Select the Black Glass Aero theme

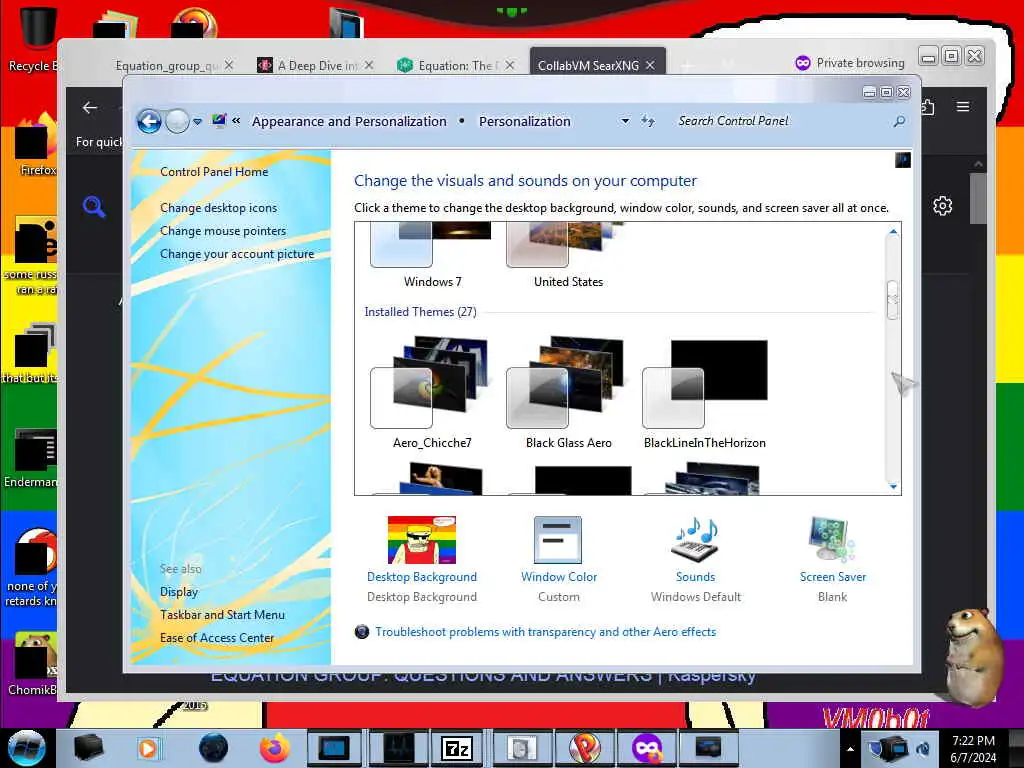tap(568, 392)
